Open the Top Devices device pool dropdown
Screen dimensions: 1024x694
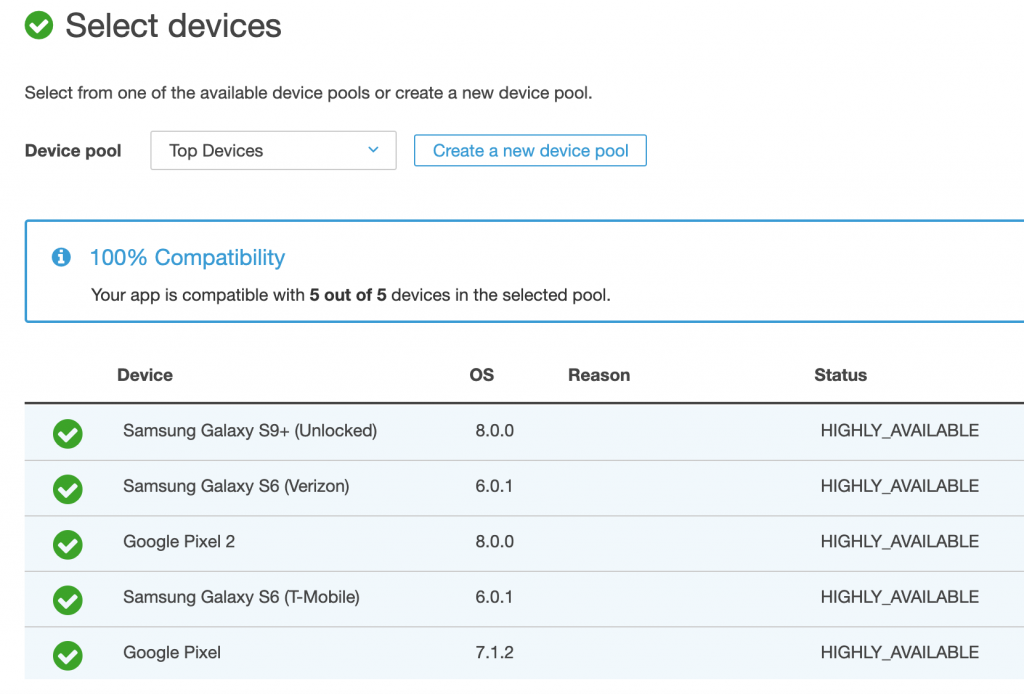point(273,151)
